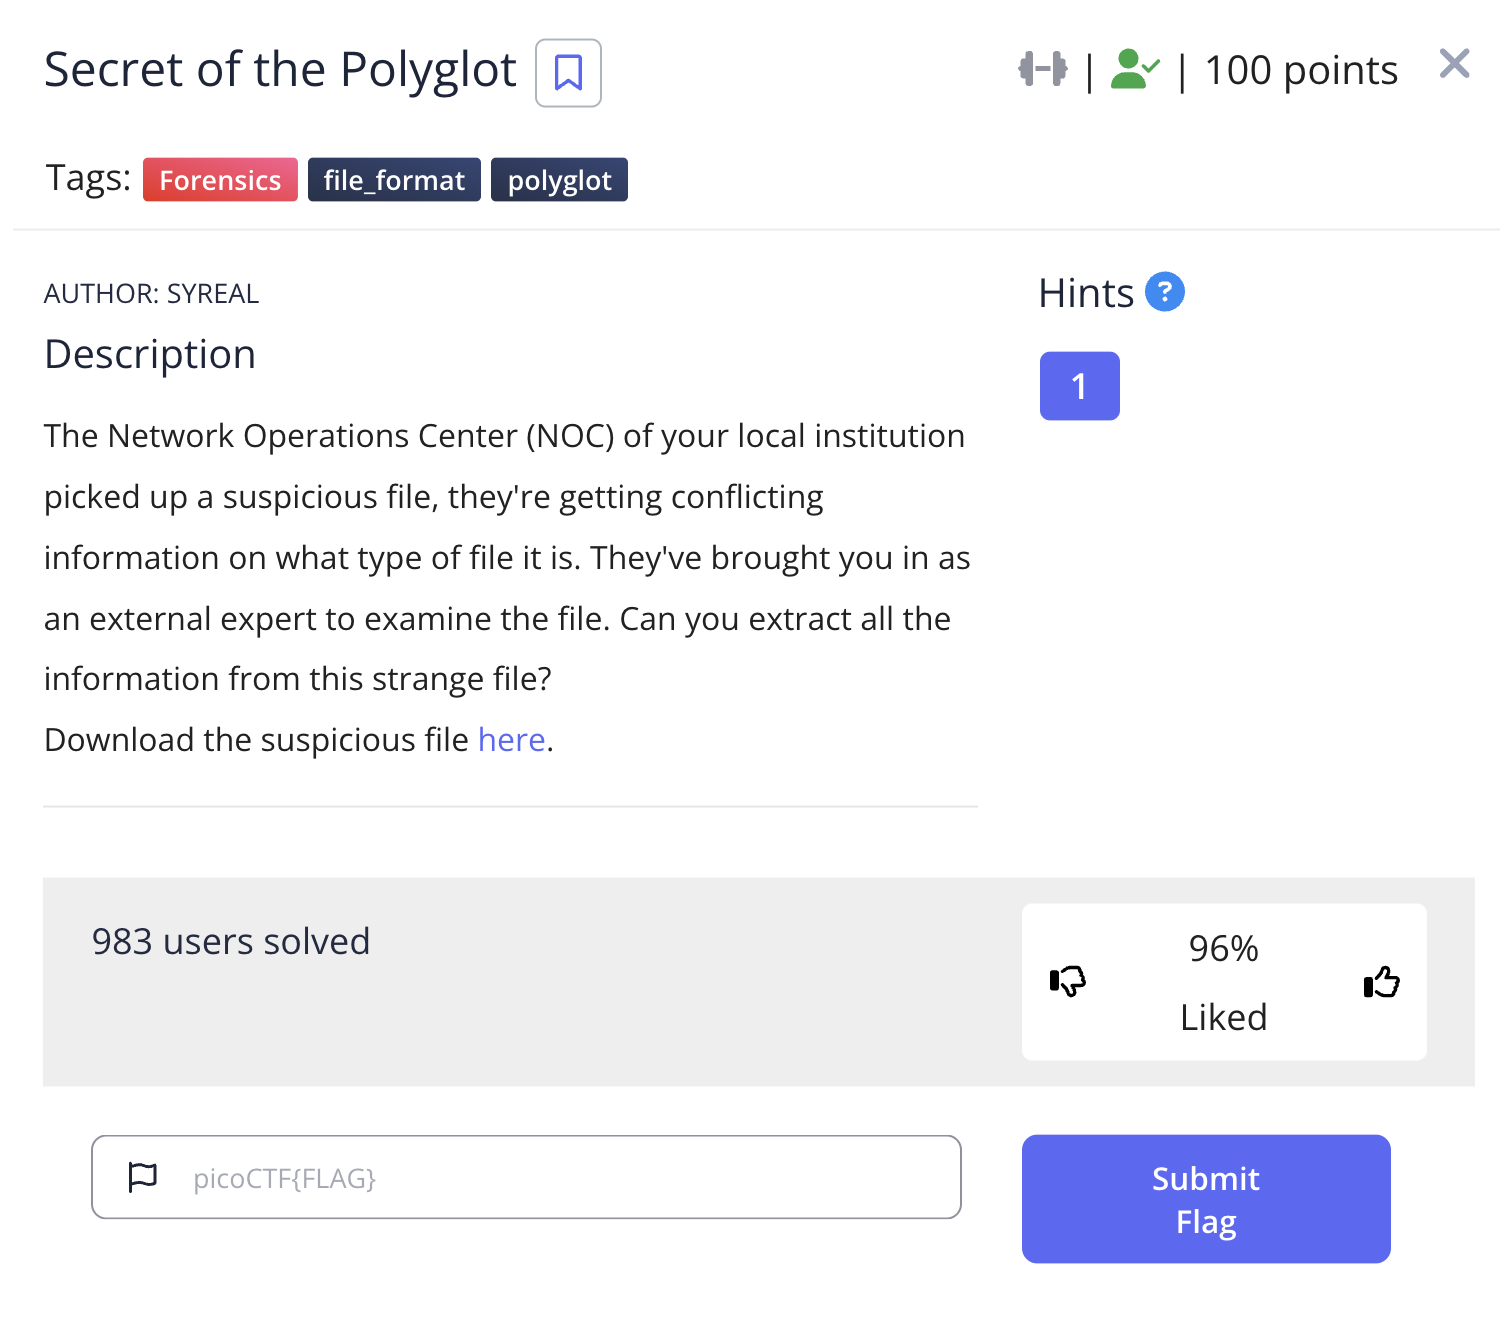The width and height of the screenshot is (1500, 1322).
Task: Click the flag icon in the input box
Action: coord(143,1177)
